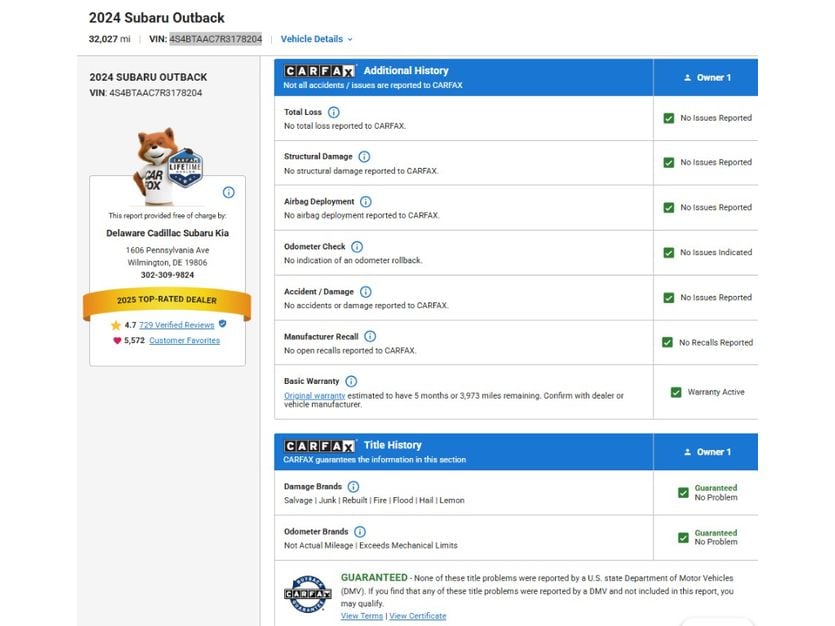
Task: Click Accident / Damage info icon
Action: [x=366, y=292]
